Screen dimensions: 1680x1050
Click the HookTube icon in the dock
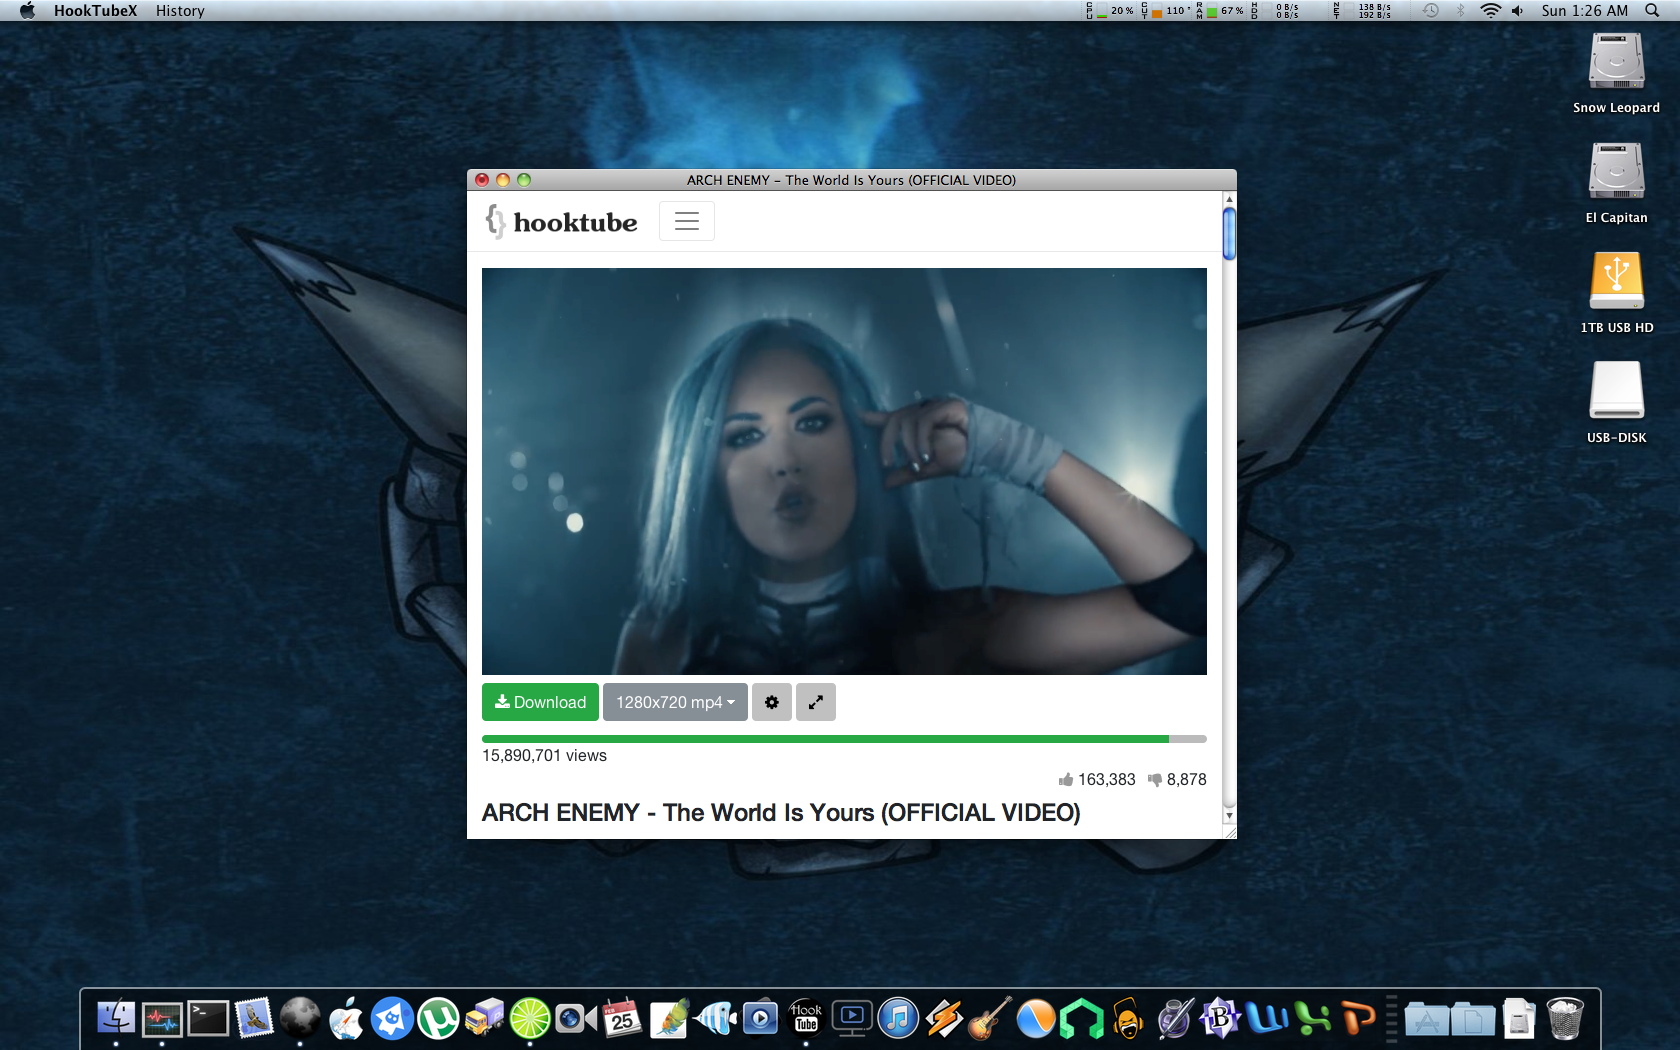[806, 1019]
